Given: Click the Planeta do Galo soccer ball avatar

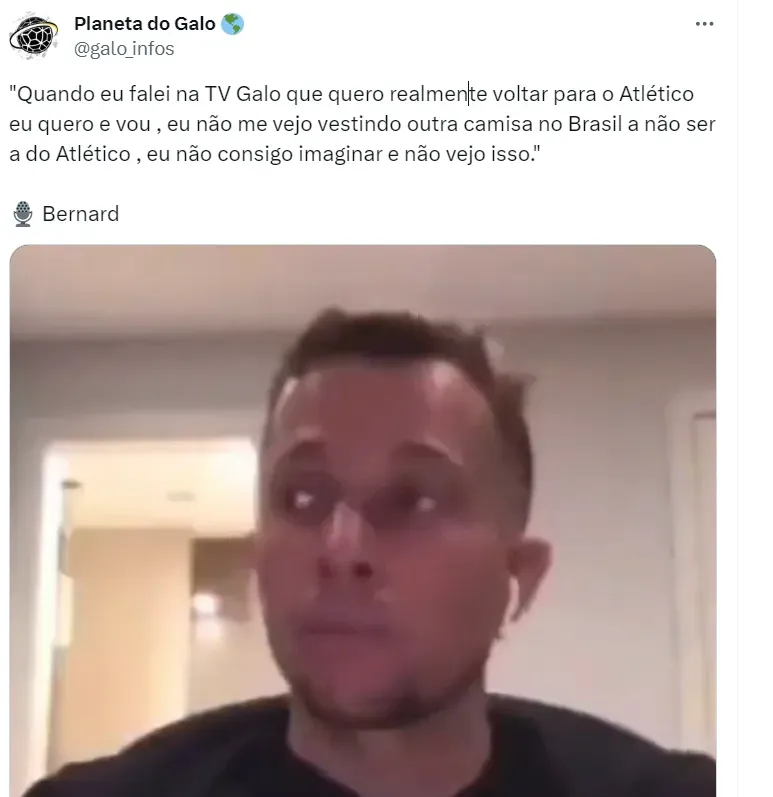Looking at the screenshot, I should 34,35.
